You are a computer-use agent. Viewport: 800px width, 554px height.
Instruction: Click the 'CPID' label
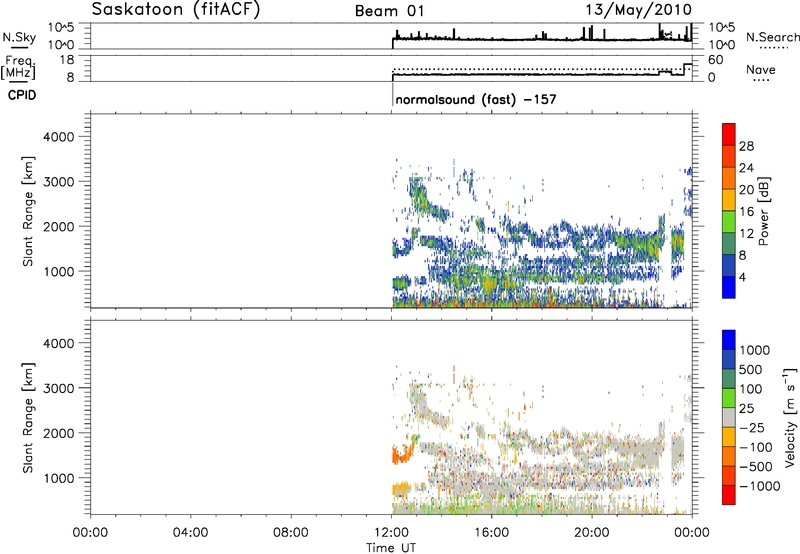tap(22, 95)
